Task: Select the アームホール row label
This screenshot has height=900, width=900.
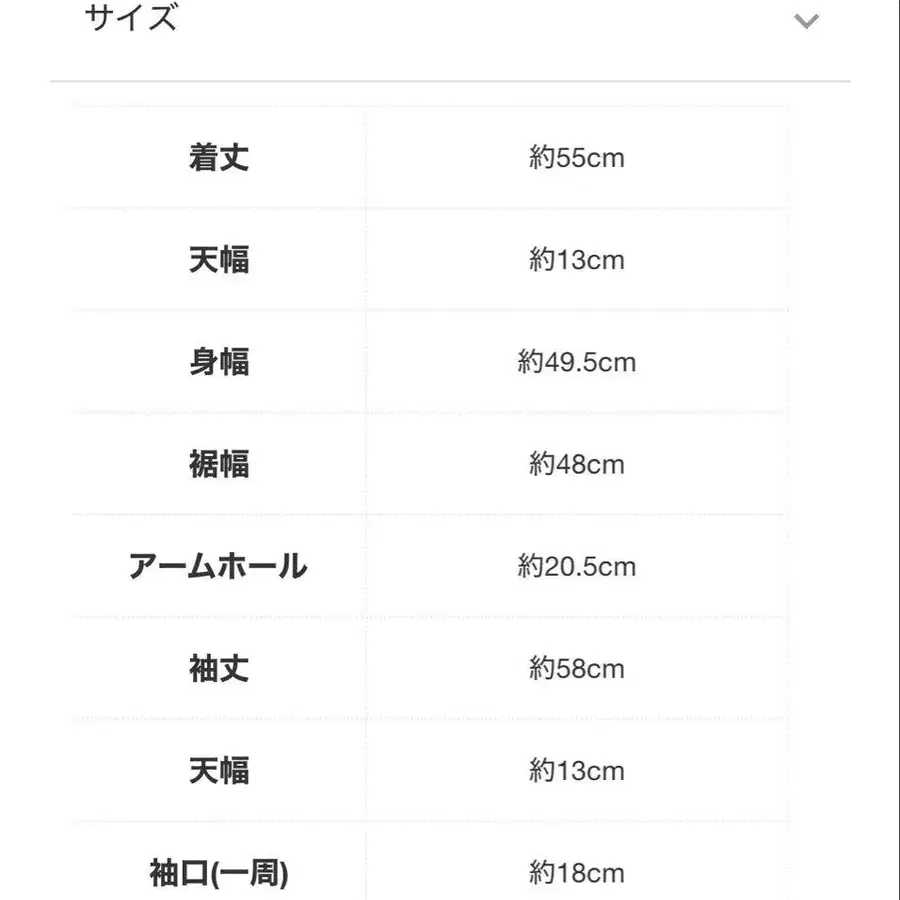Action: click(219, 566)
